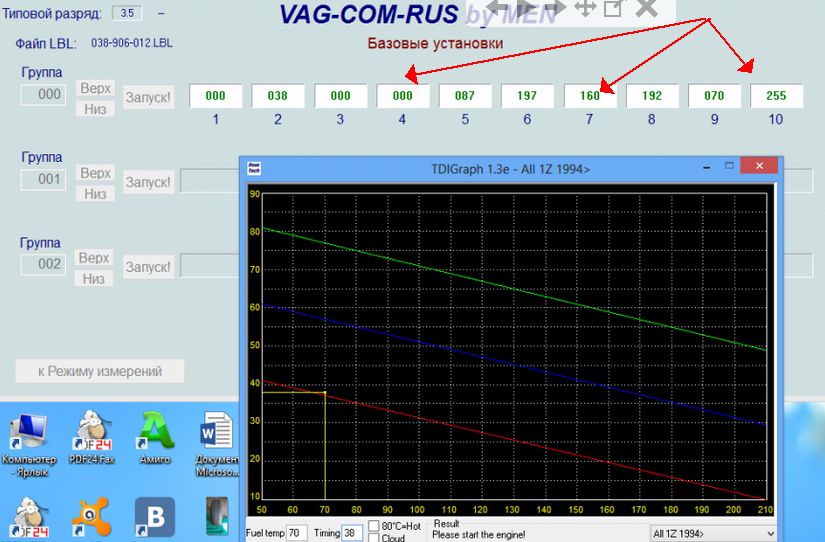Click the Группа 001 number field

44,179
